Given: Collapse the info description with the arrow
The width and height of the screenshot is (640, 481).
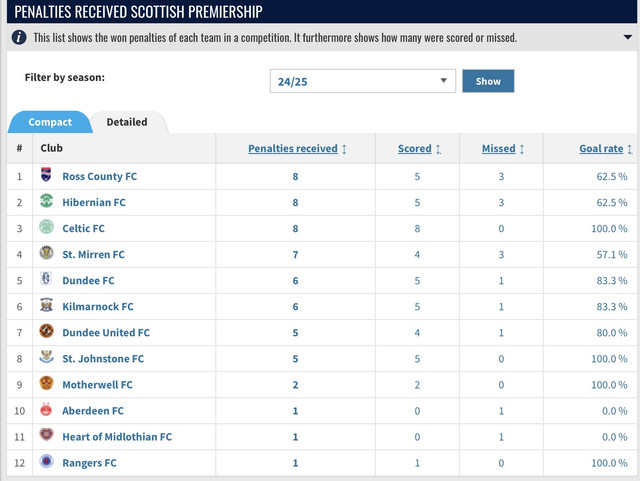Looking at the screenshot, I should 628,37.
